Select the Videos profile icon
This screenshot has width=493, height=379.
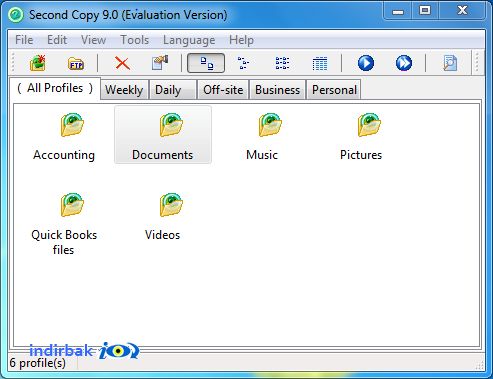pyautogui.click(x=171, y=204)
